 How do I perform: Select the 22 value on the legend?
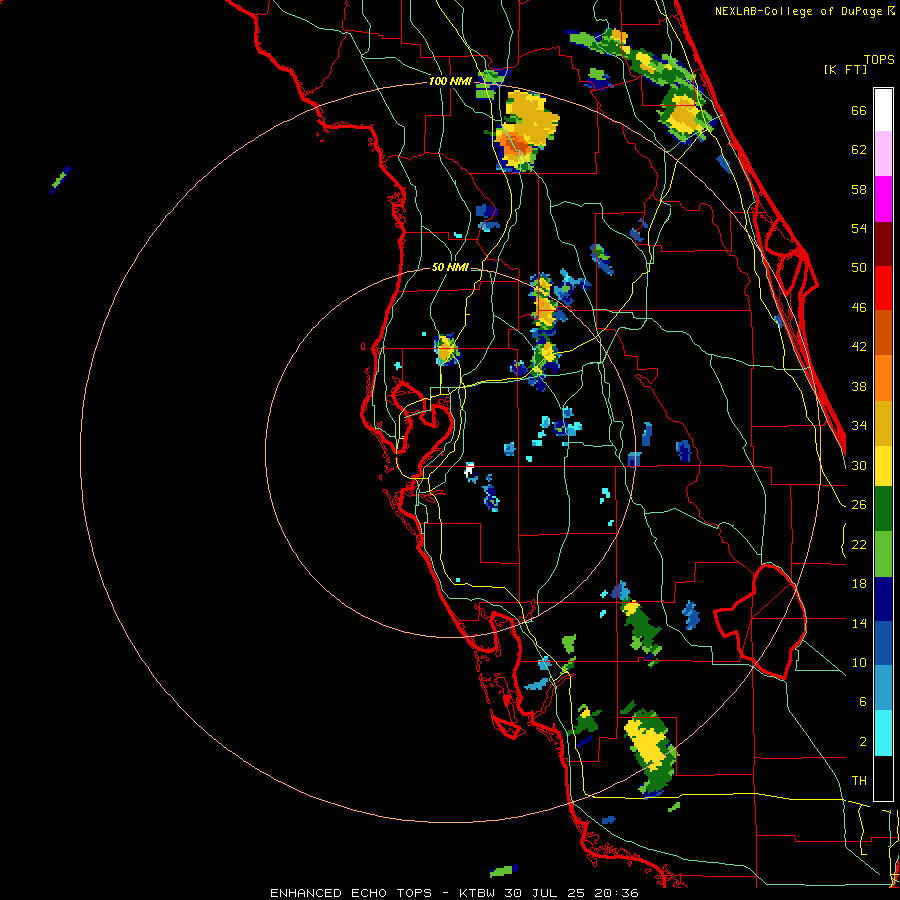tap(859, 544)
